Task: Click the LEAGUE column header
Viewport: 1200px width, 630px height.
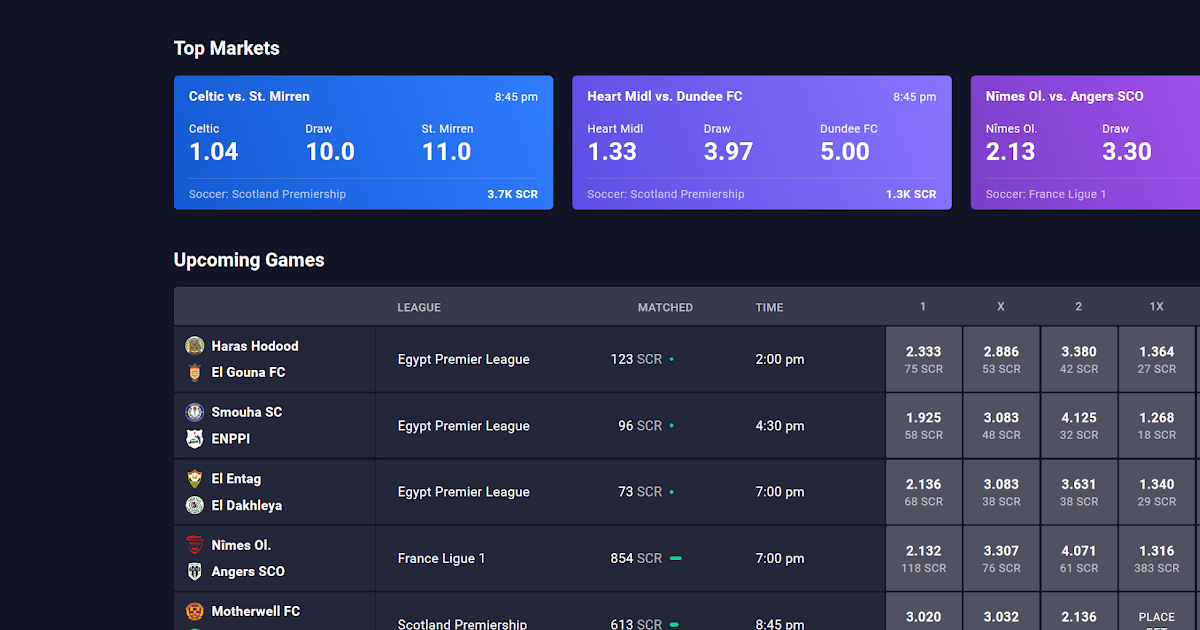Action: tap(419, 307)
